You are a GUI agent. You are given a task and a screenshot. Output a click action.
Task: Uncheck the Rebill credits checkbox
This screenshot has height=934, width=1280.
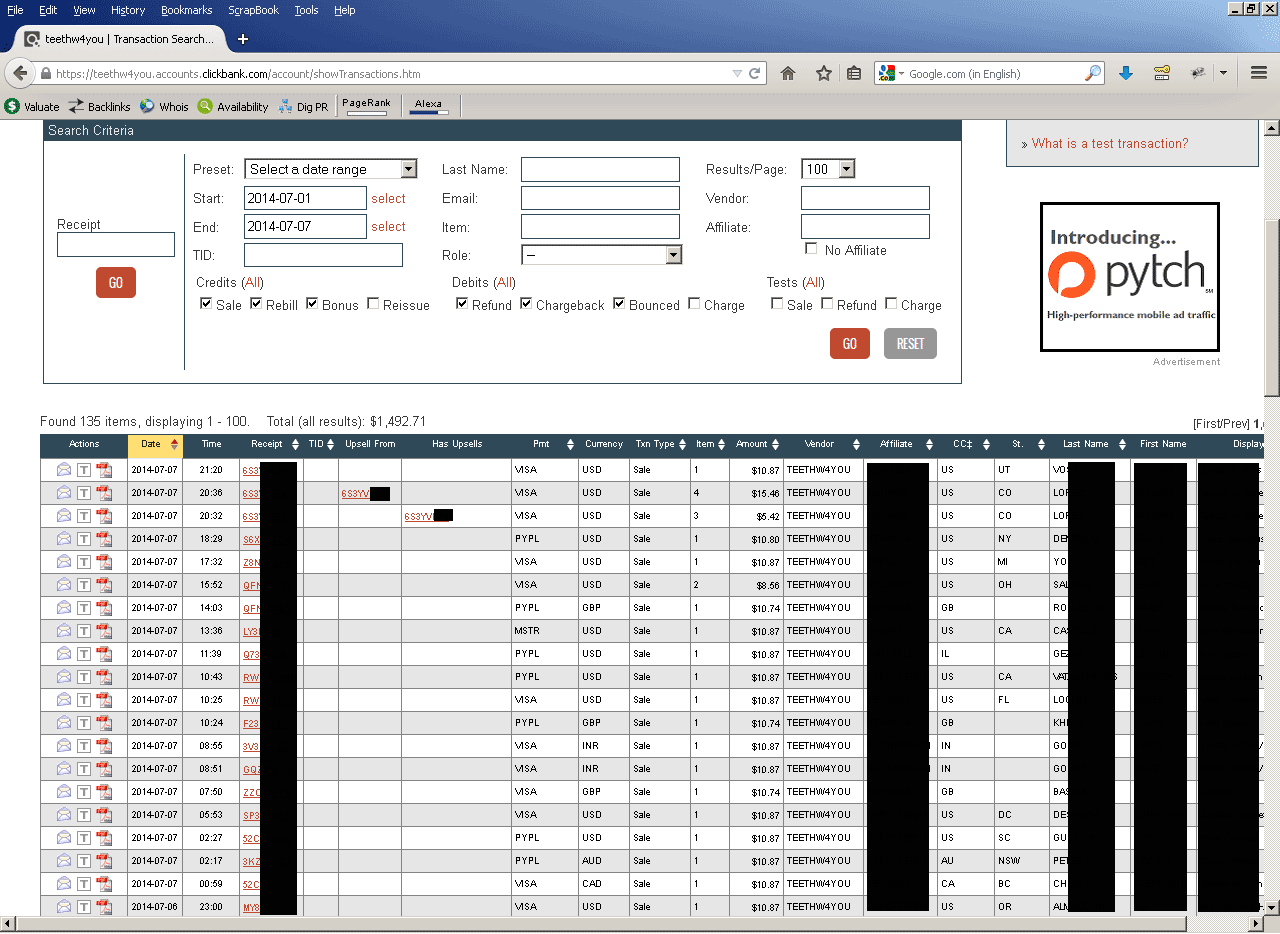tap(257, 304)
